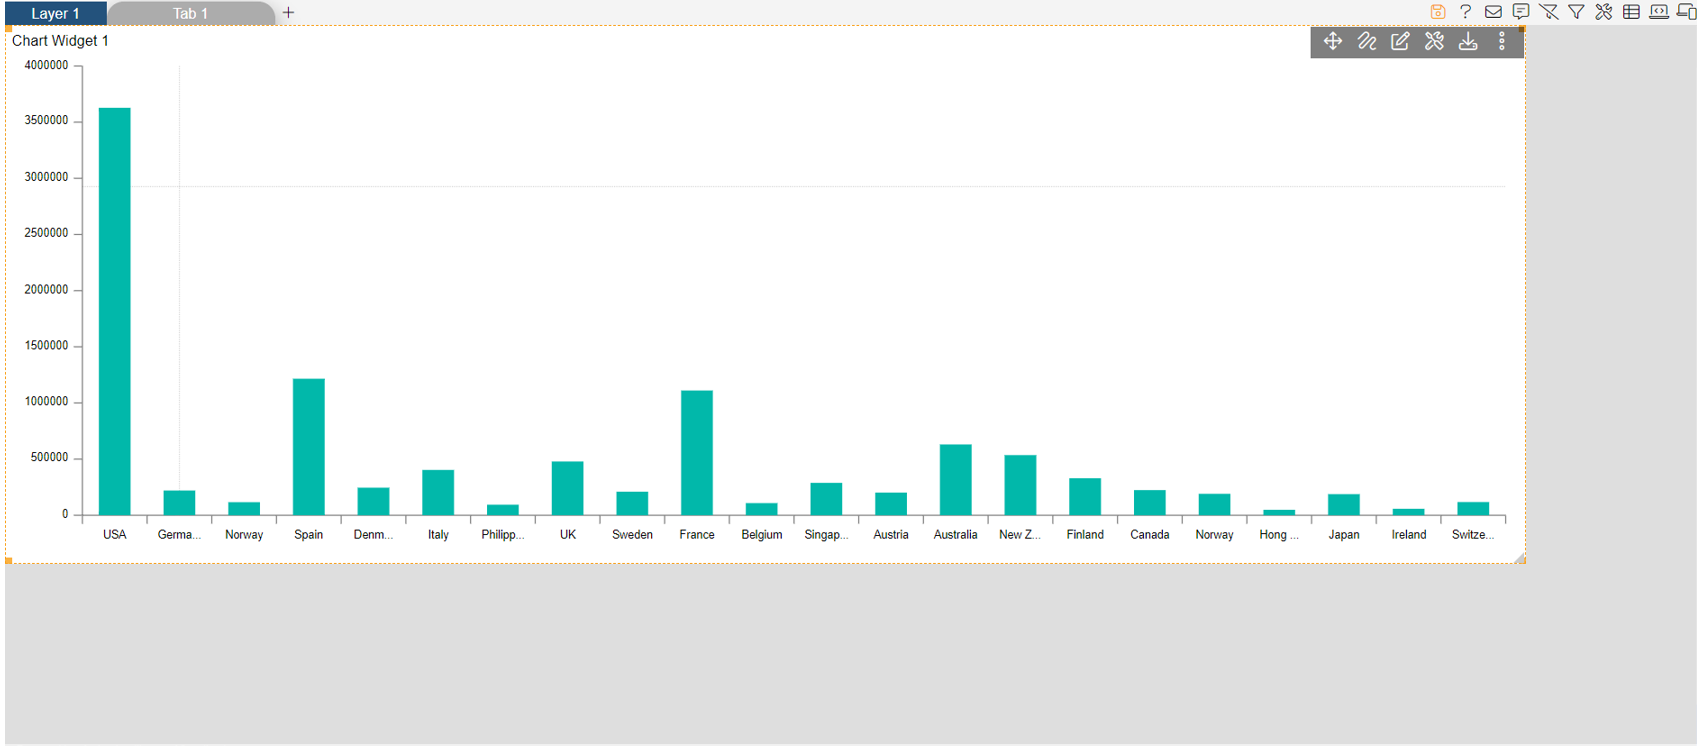Click the Austria bar

pyautogui.click(x=891, y=504)
